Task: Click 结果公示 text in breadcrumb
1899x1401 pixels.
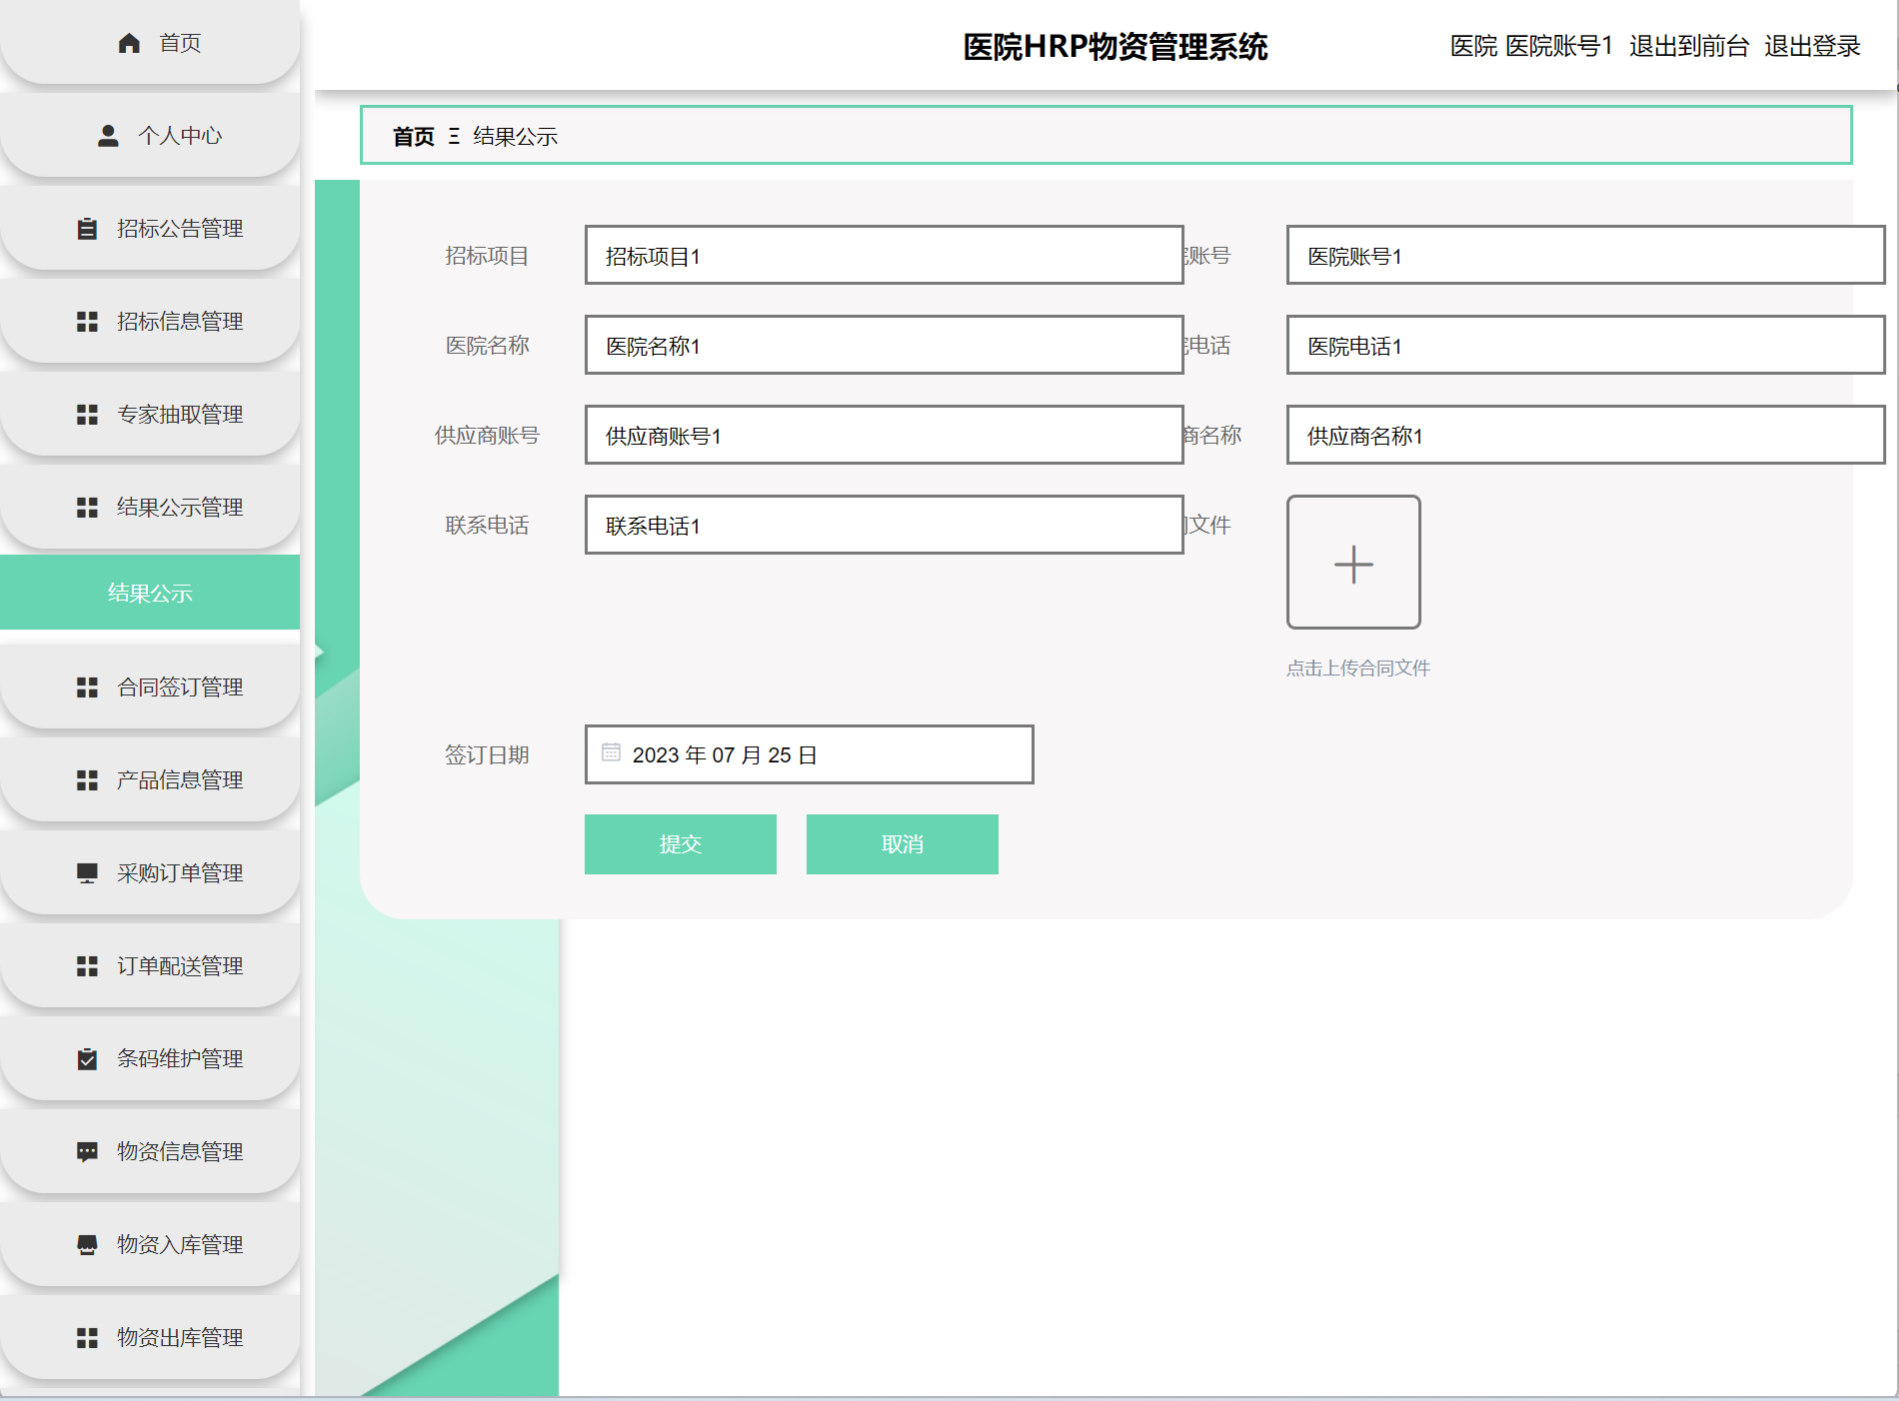Action: pos(515,137)
